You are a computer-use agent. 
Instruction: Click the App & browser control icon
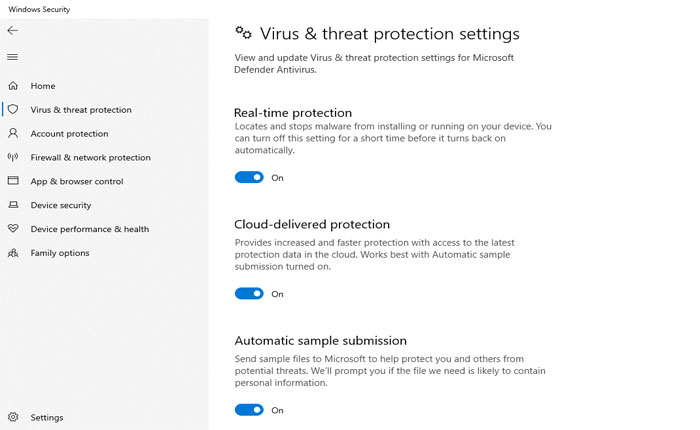[13, 181]
